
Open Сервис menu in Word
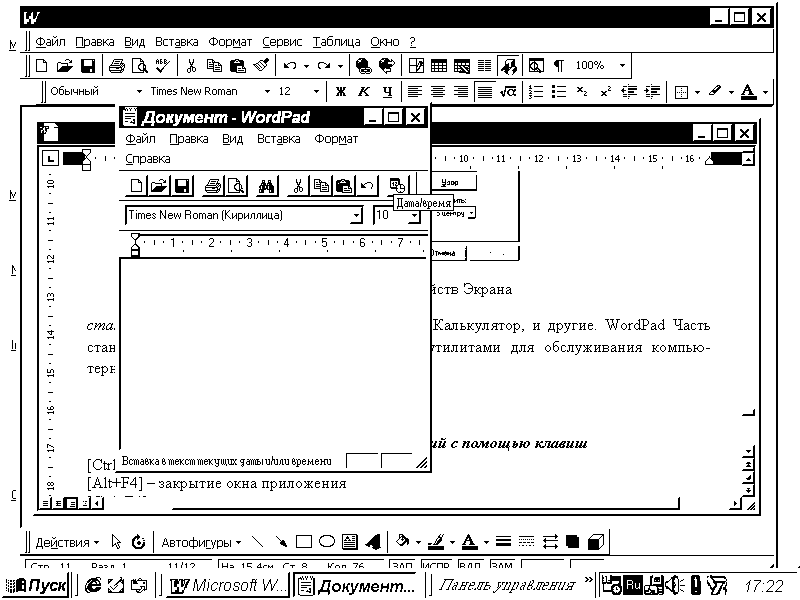tap(282, 42)
